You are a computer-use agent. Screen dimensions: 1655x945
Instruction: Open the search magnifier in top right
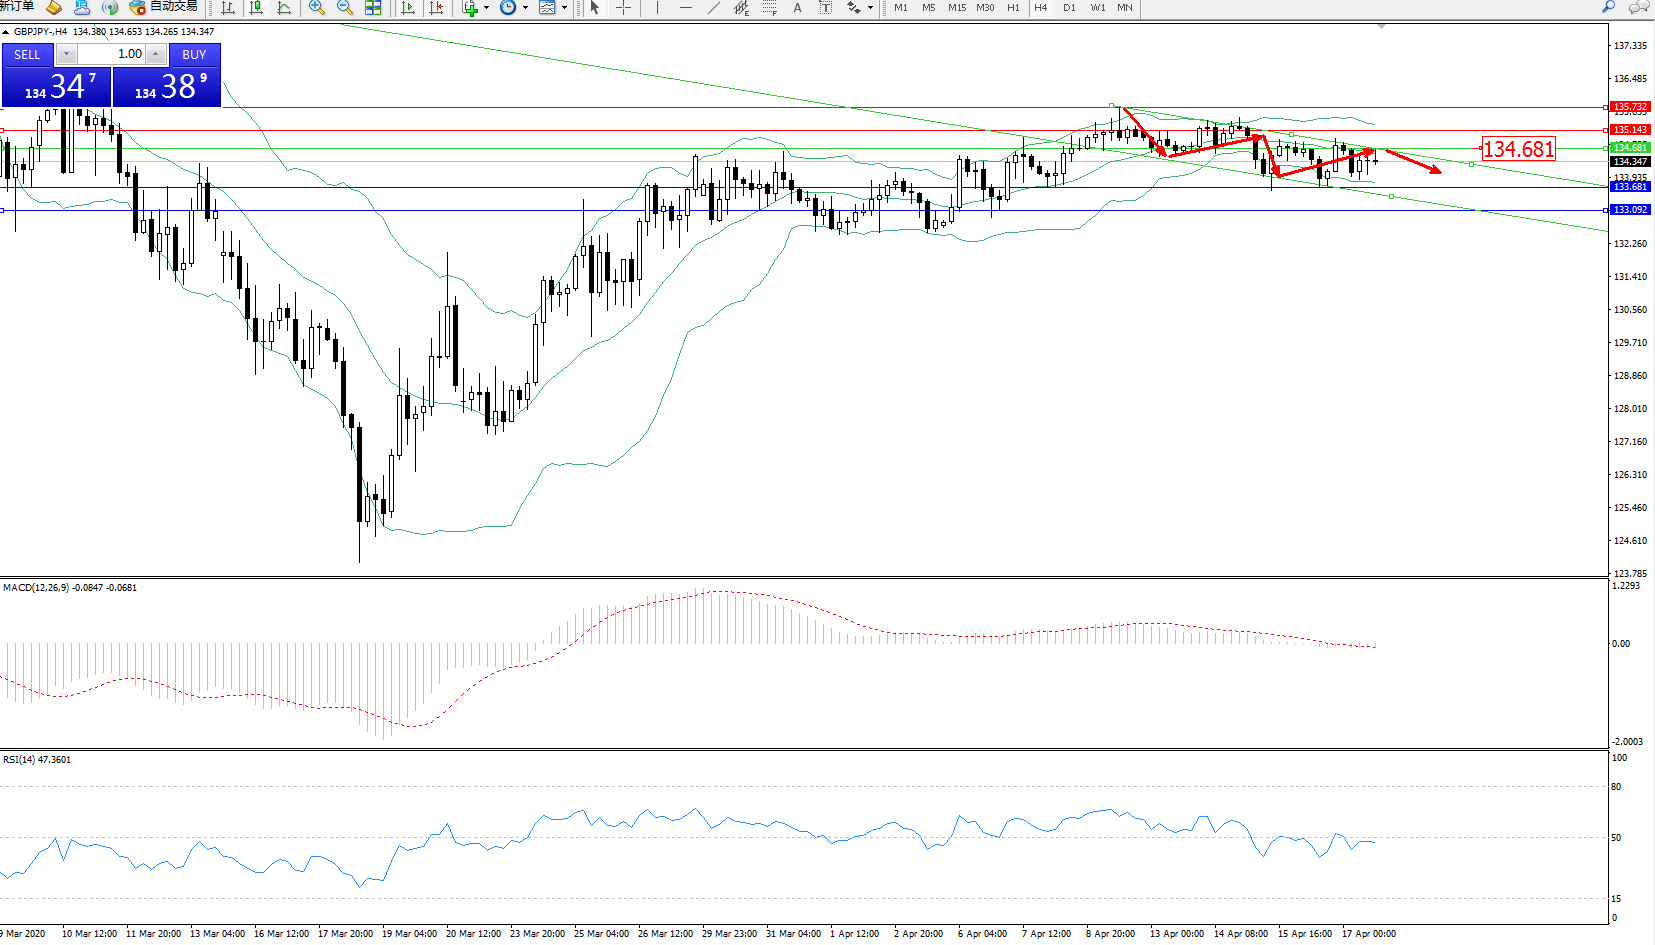(x=1609, y=7)
